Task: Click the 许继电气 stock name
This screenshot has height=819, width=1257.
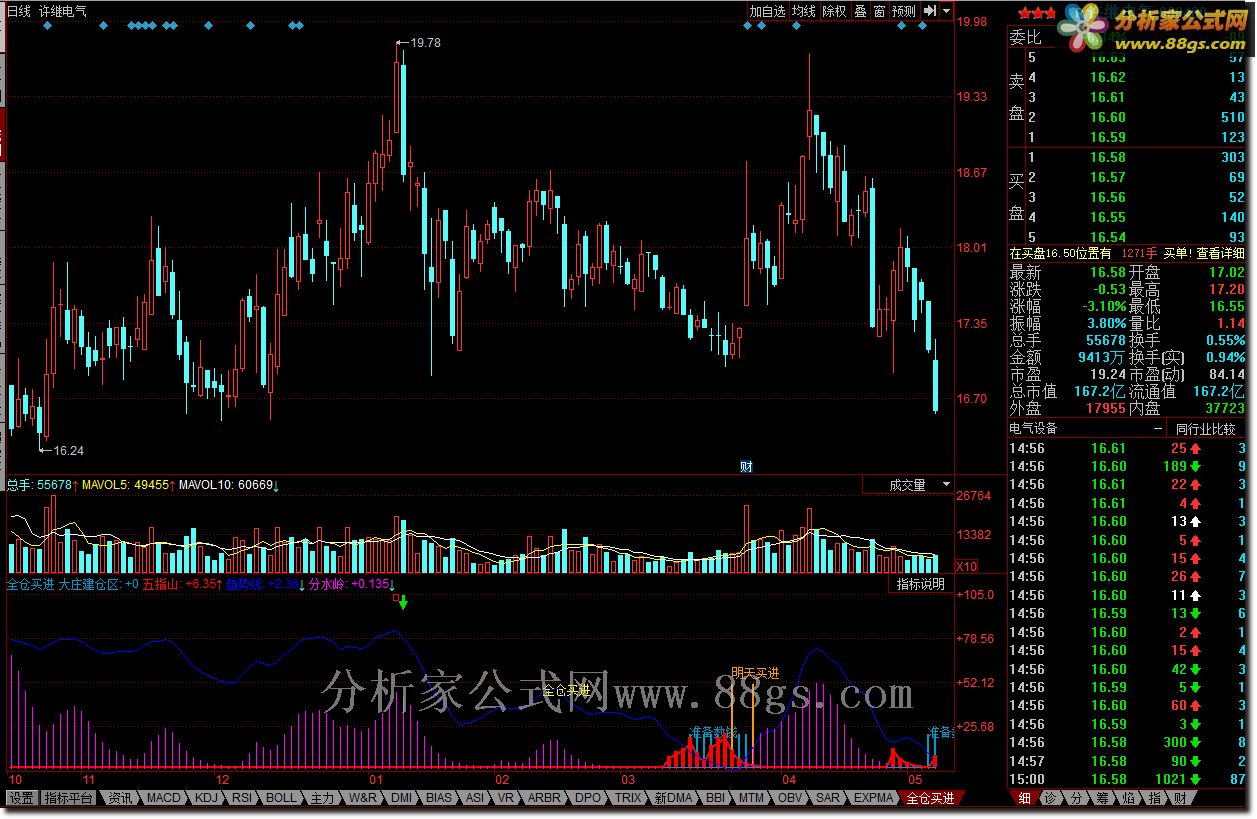Action: coord(62,11)
